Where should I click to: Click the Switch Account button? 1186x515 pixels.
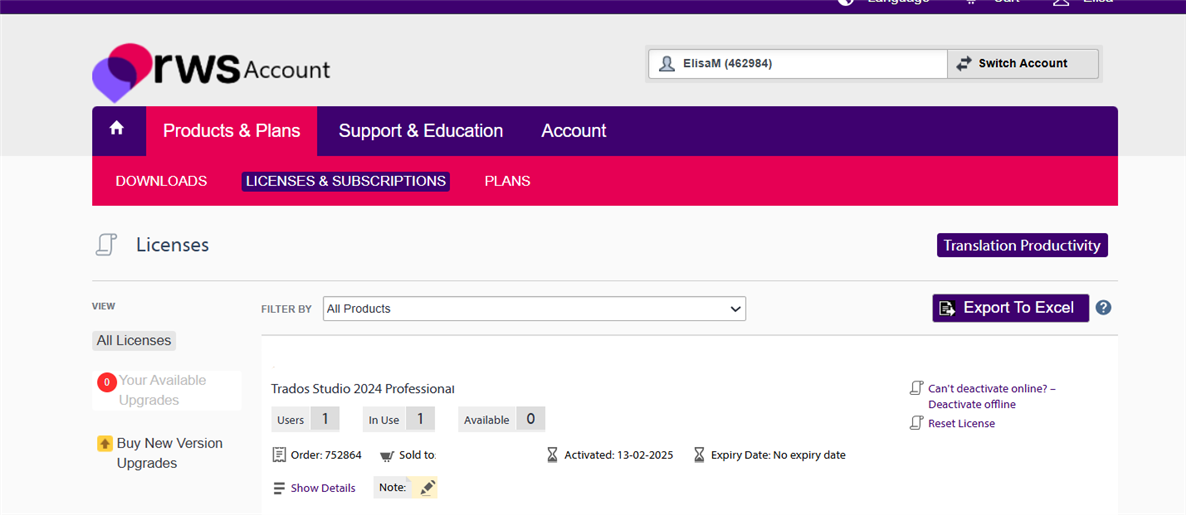[1023, 64]
